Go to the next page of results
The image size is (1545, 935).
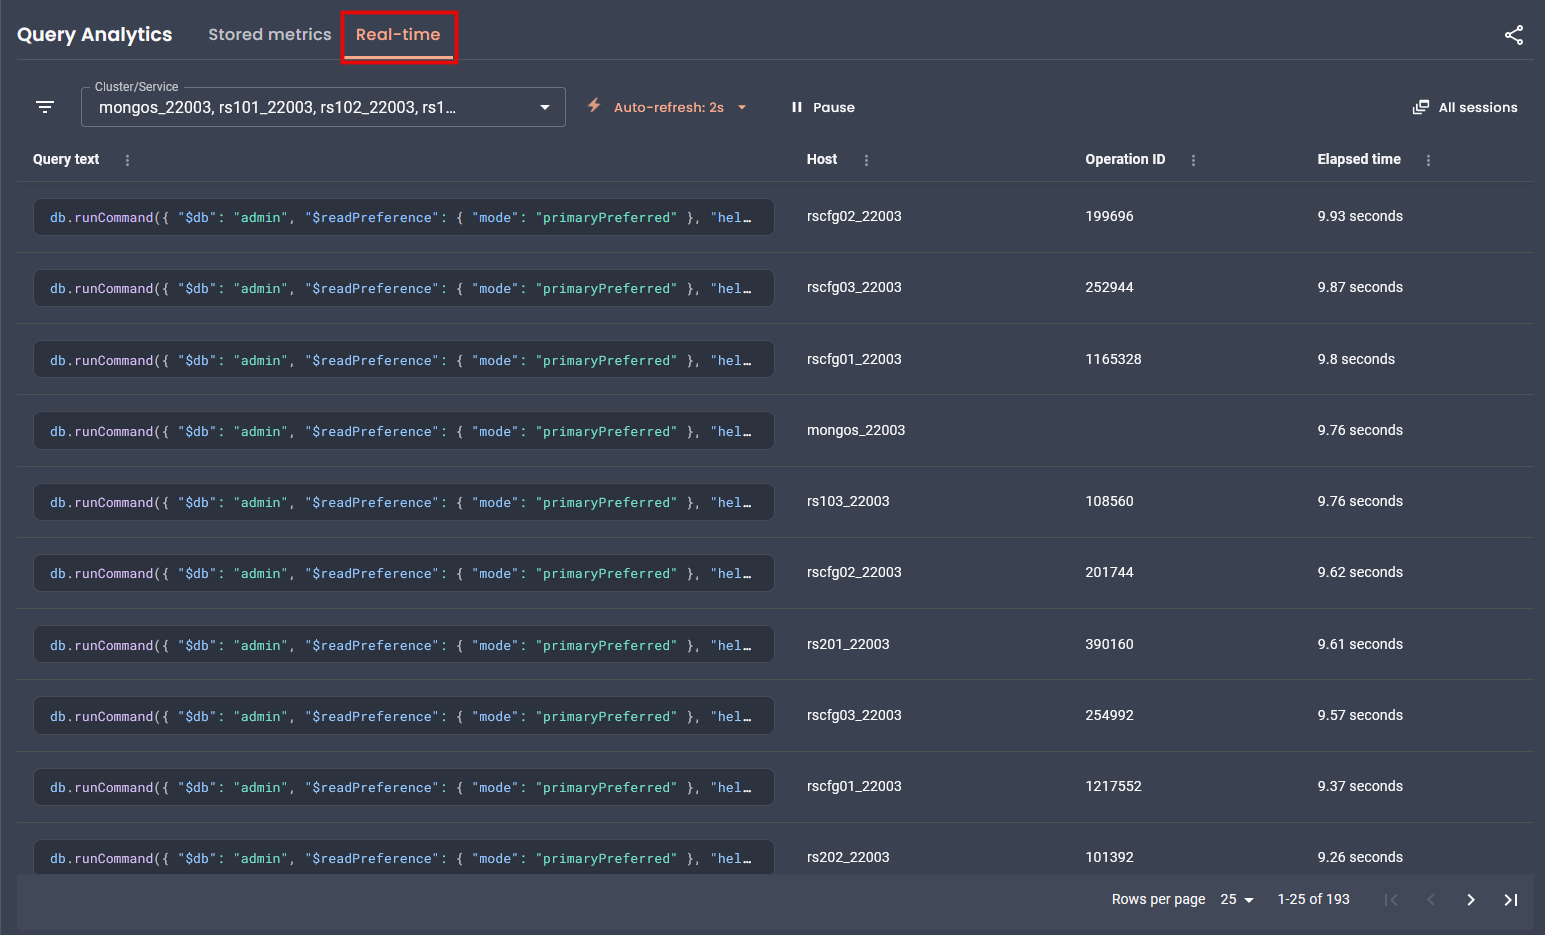1470,900
